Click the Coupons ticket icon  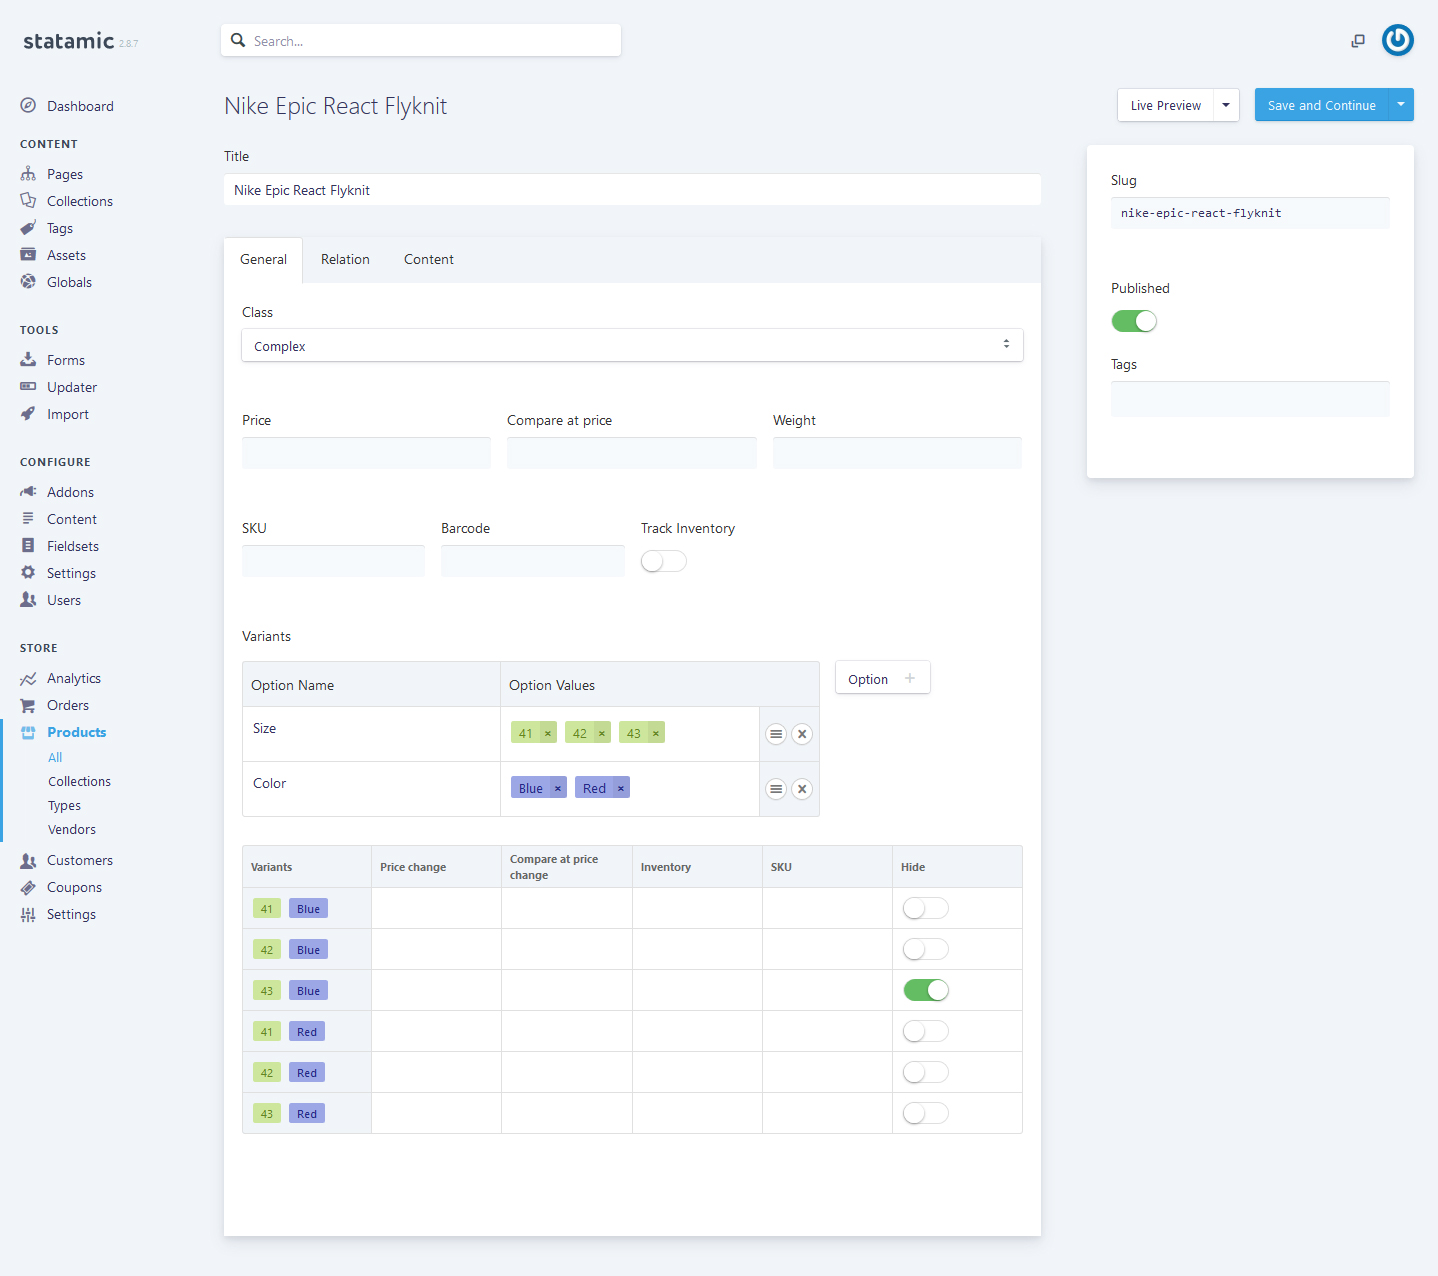(28, 887)
